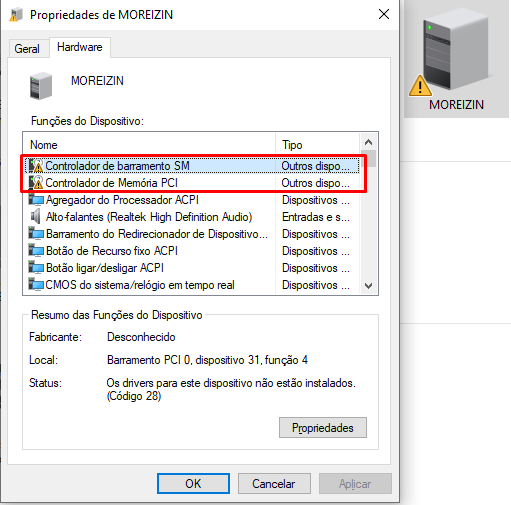
Task: Sort the list by the Nome column header
Action: (149, 145)
